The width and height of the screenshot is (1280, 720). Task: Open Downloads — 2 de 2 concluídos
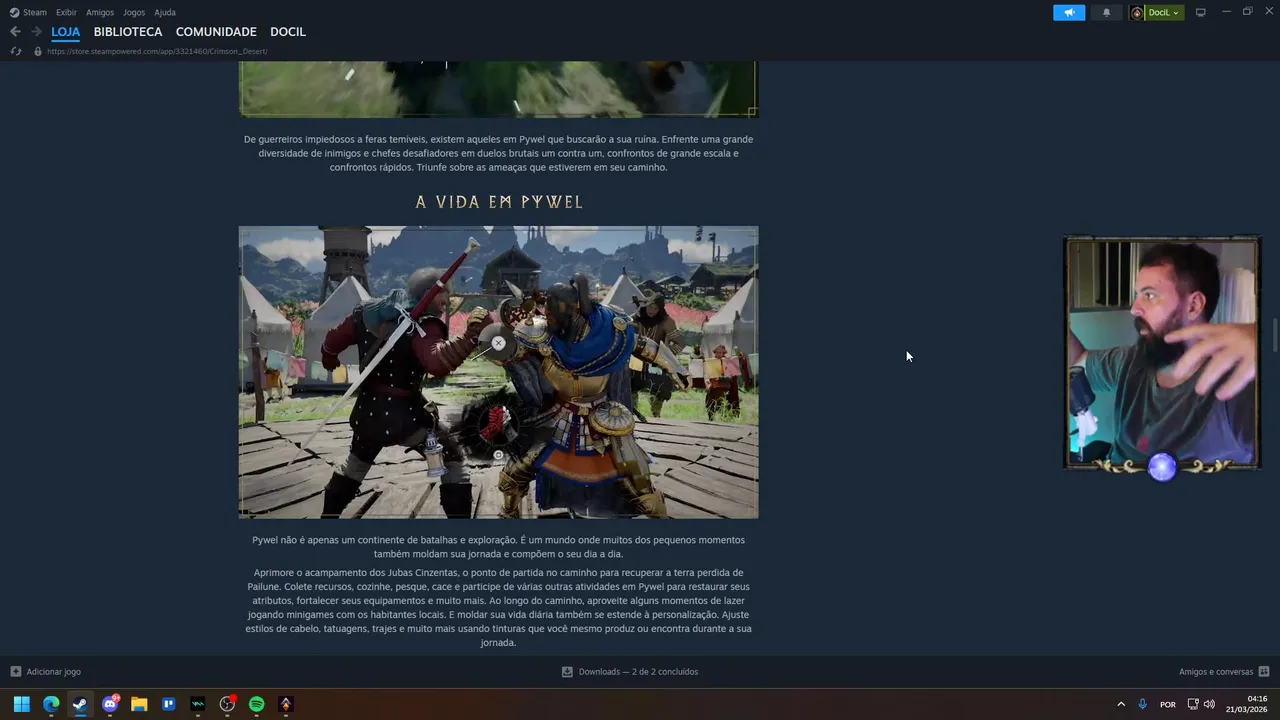click(x=638, y=672)
